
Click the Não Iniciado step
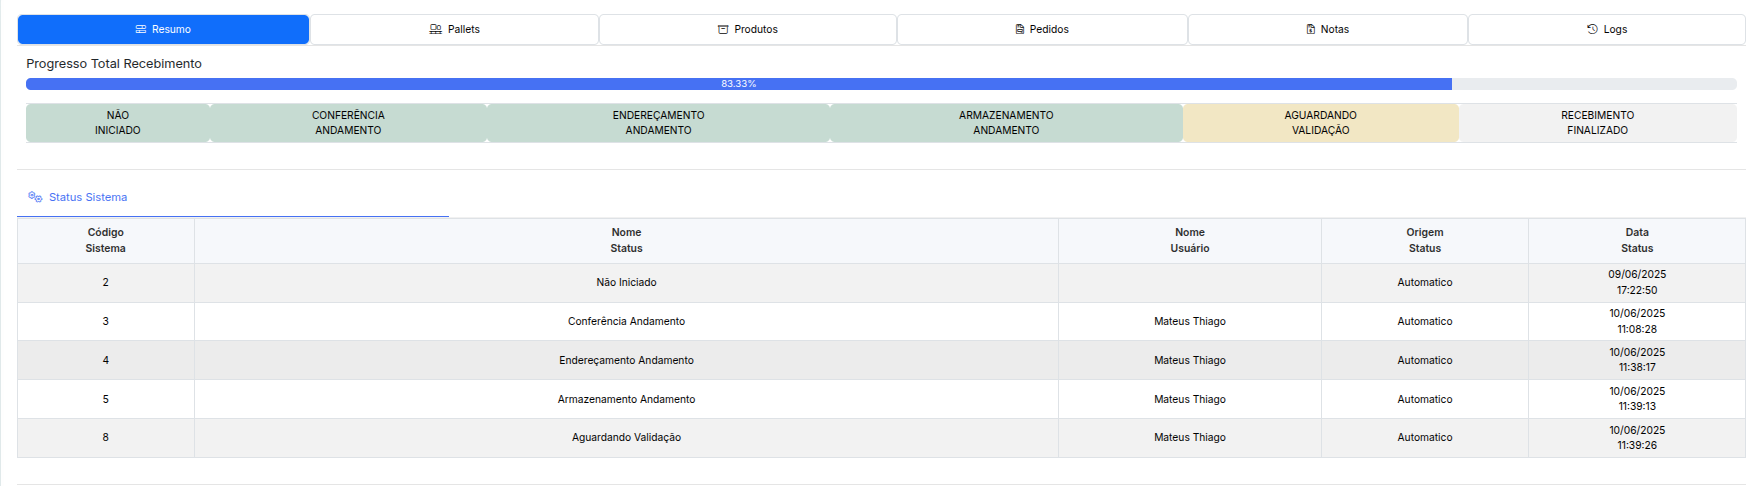pos(118,123)
